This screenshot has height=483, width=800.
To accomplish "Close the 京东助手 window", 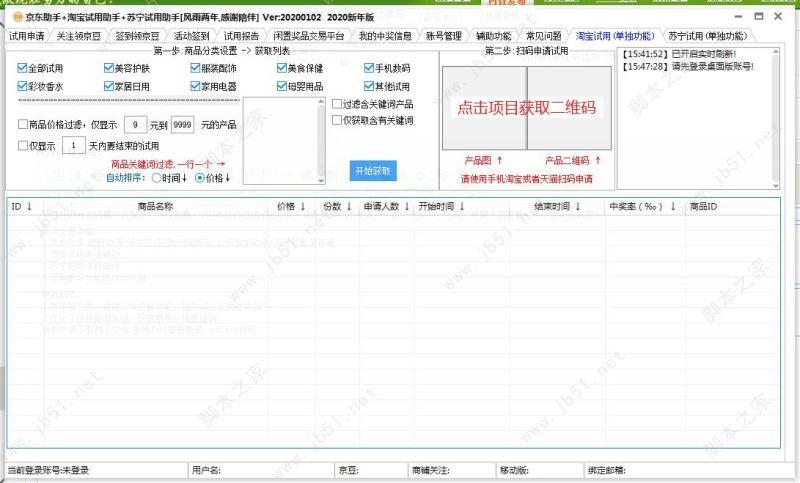I will 778,16.
